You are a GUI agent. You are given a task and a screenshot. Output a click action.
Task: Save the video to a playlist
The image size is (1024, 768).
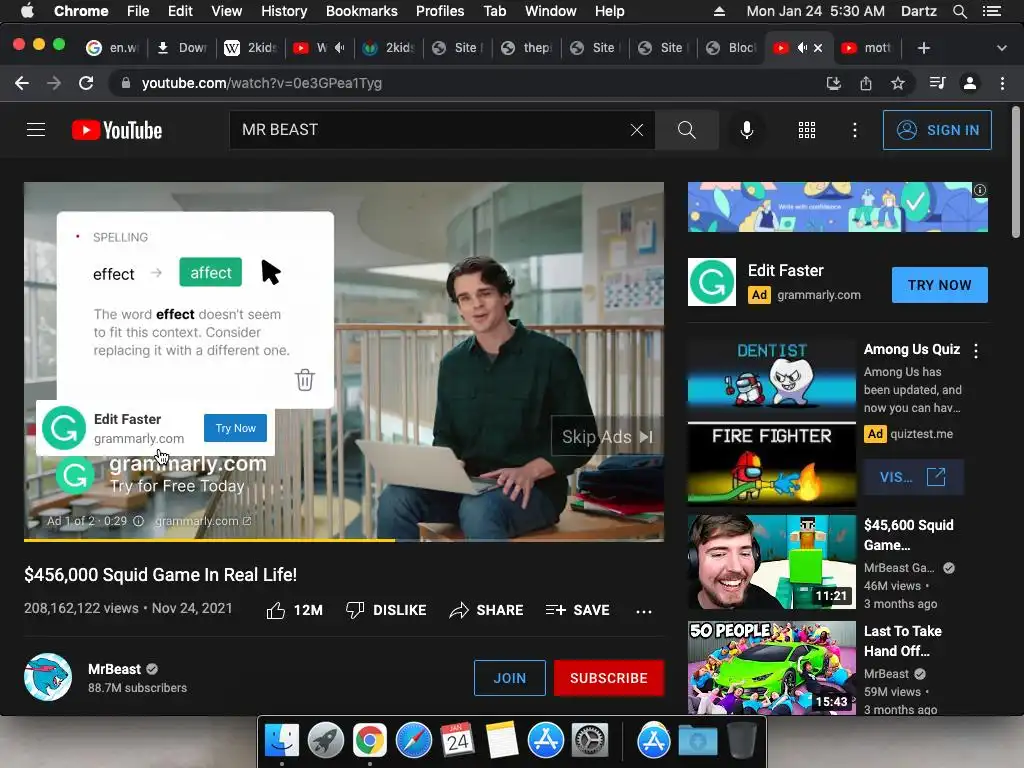pyautogui.click(x=577, y=610)
